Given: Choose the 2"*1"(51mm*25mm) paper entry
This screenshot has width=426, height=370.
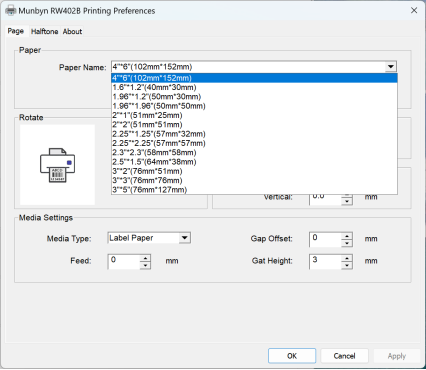Looking at the screenshot, I should click(254, 115).
